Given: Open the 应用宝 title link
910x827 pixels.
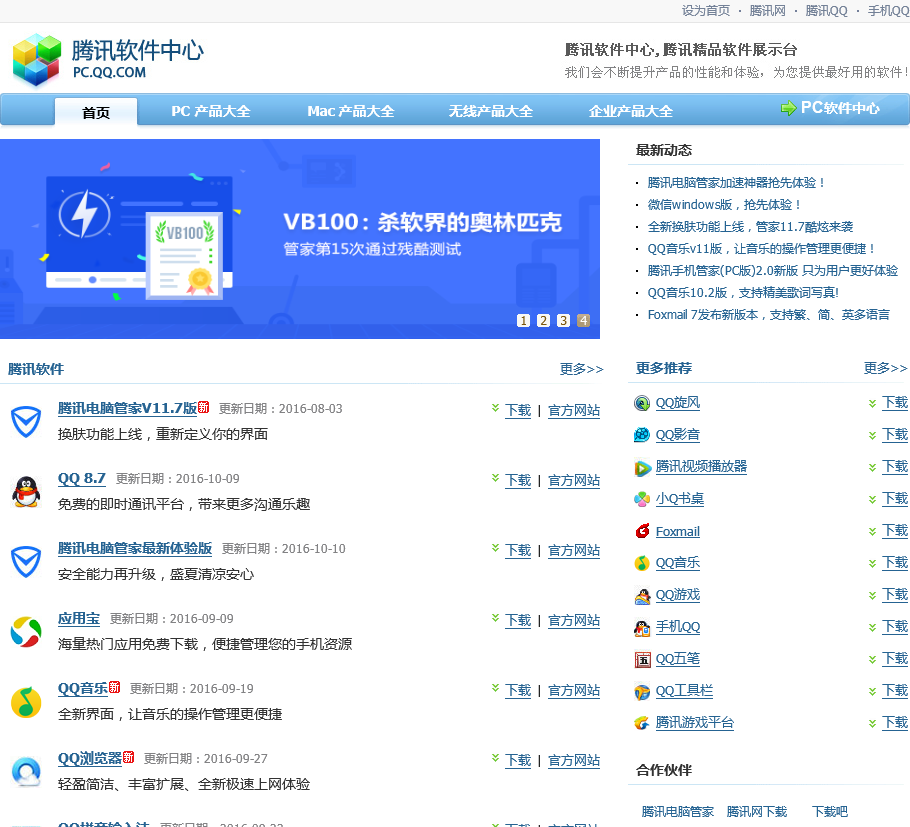Looking at the screenshot, I should pos(79,619).
